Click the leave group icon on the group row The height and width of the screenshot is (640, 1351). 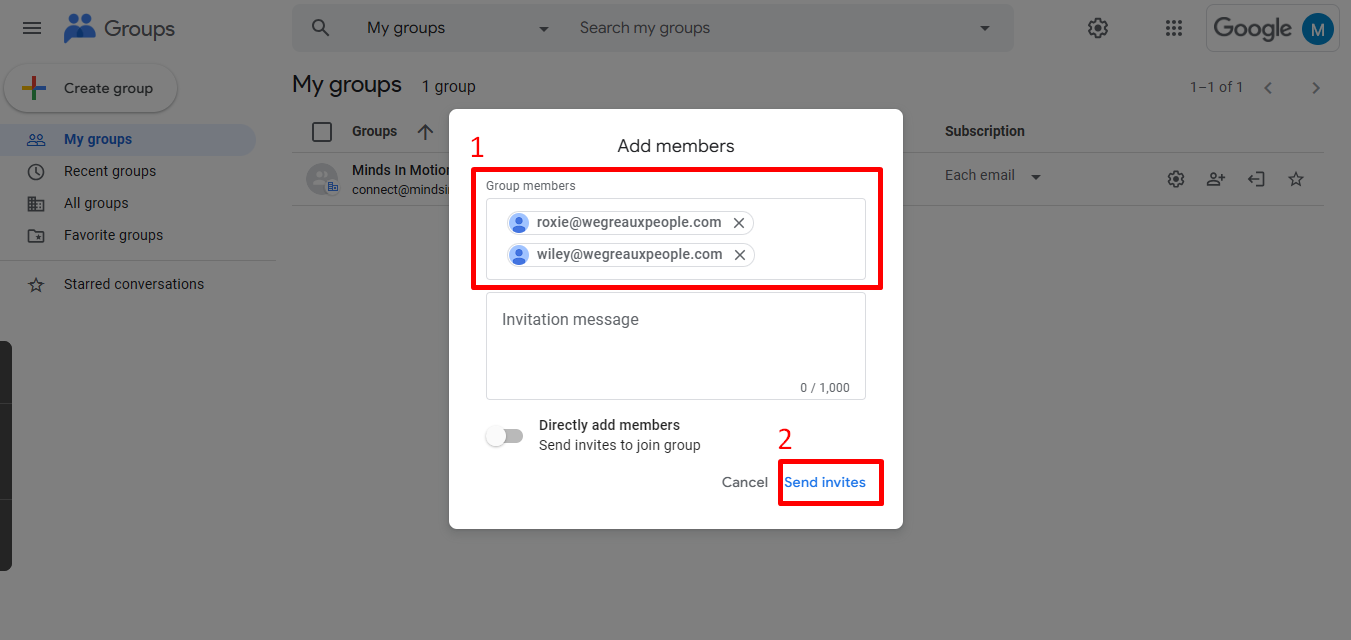(1255, 178)
